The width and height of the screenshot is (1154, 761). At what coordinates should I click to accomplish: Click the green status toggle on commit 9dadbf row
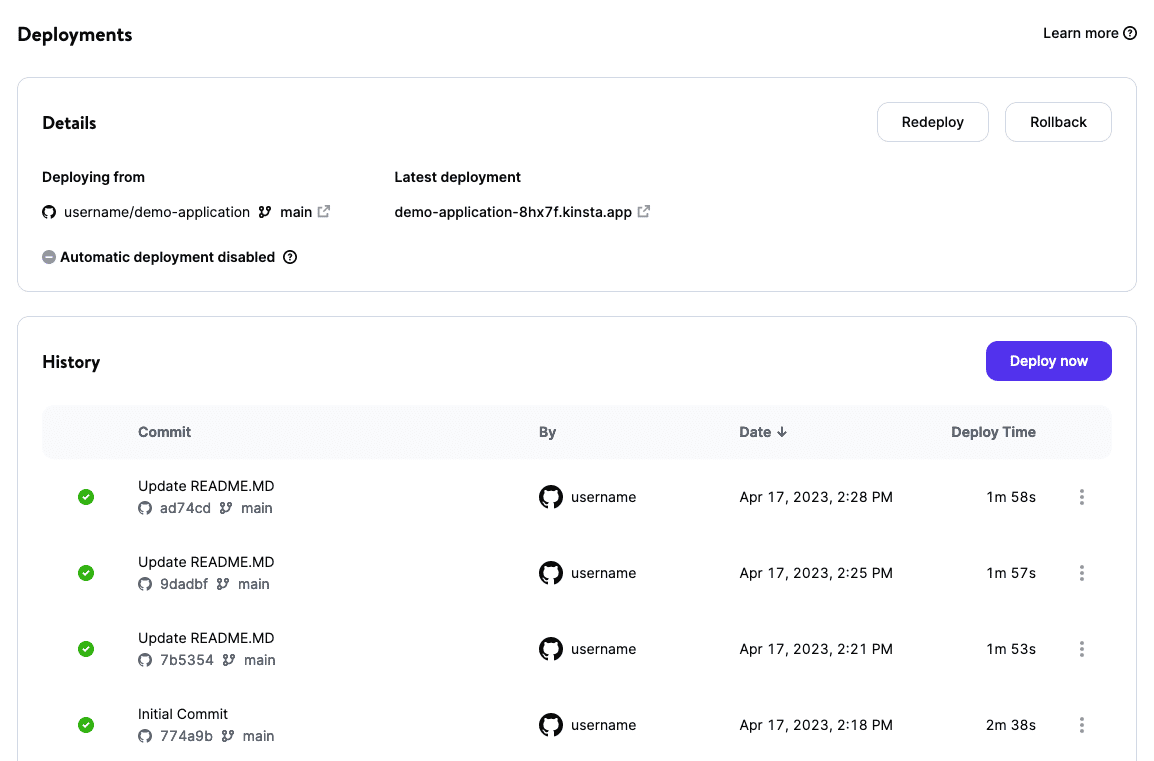pyautogui.click(x=86, y=573)
